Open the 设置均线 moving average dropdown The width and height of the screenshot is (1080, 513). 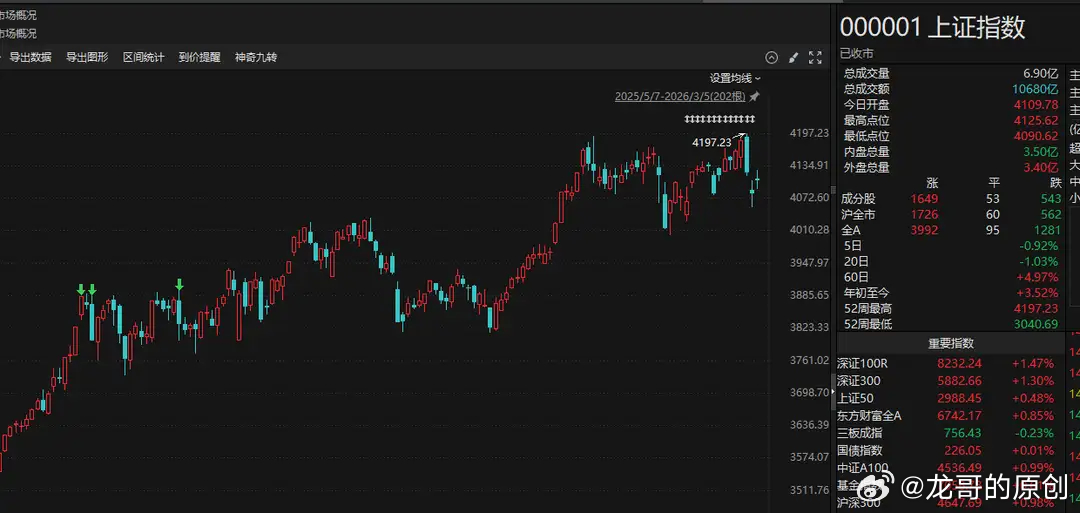click(x=735, y=78)
